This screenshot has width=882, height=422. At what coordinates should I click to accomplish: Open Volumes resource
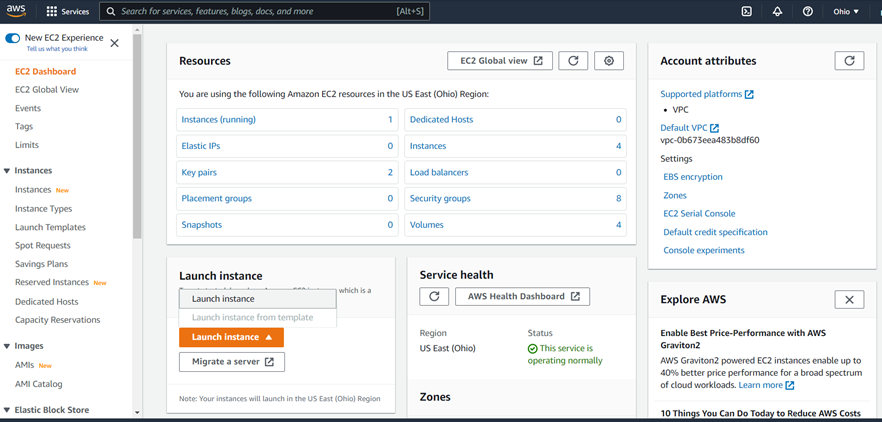pos(515,225)
